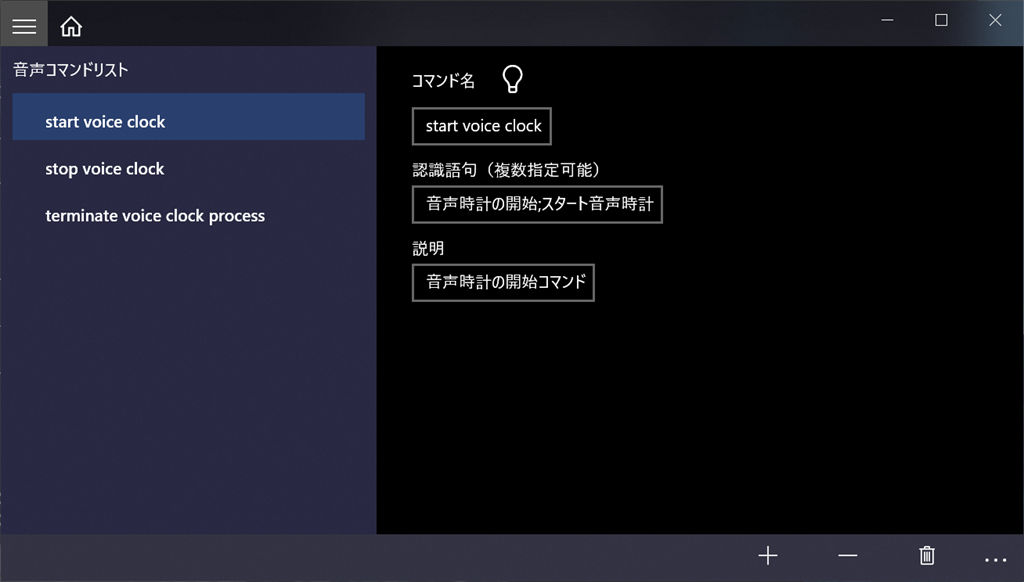Click the コマンド名 text field
The width and height of the screenshot is (1024, 582).
click(482, 126)
